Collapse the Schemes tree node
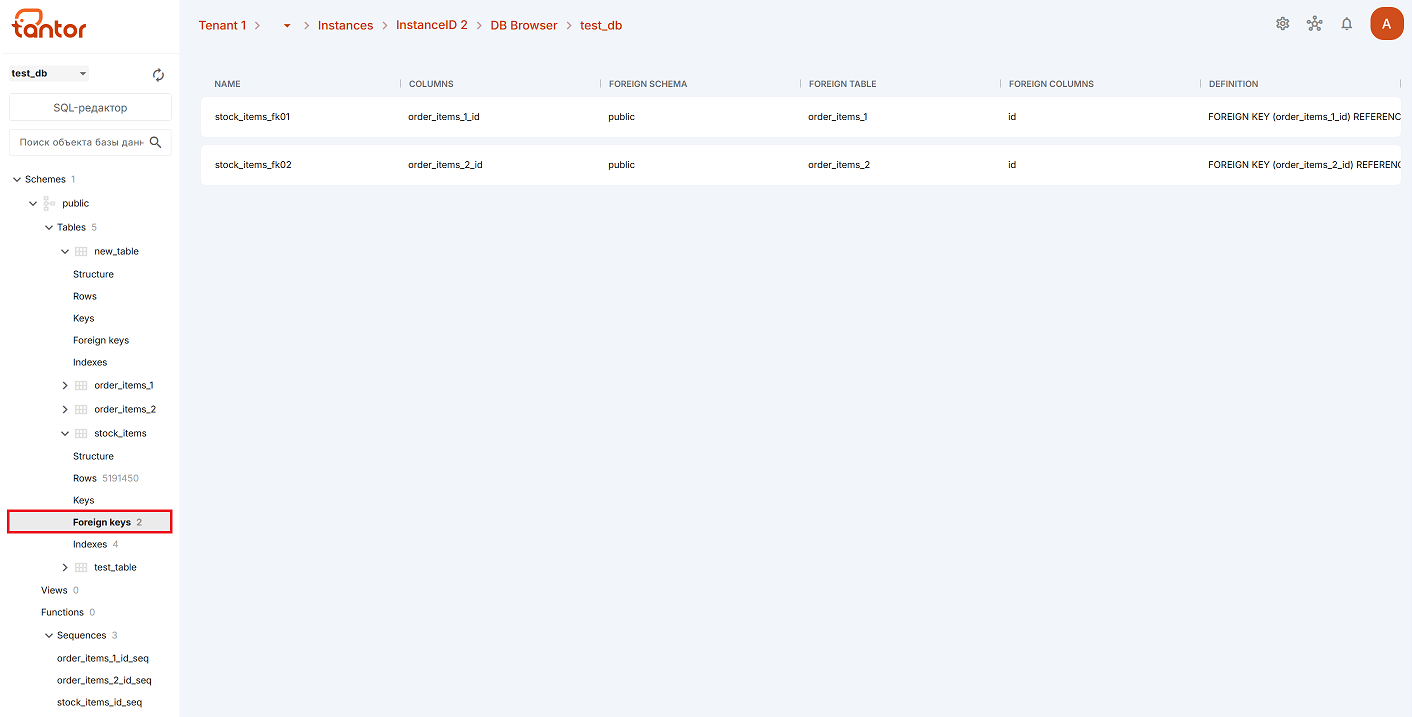This screenshot has height=717, width=1412. (x=16, y=180)
